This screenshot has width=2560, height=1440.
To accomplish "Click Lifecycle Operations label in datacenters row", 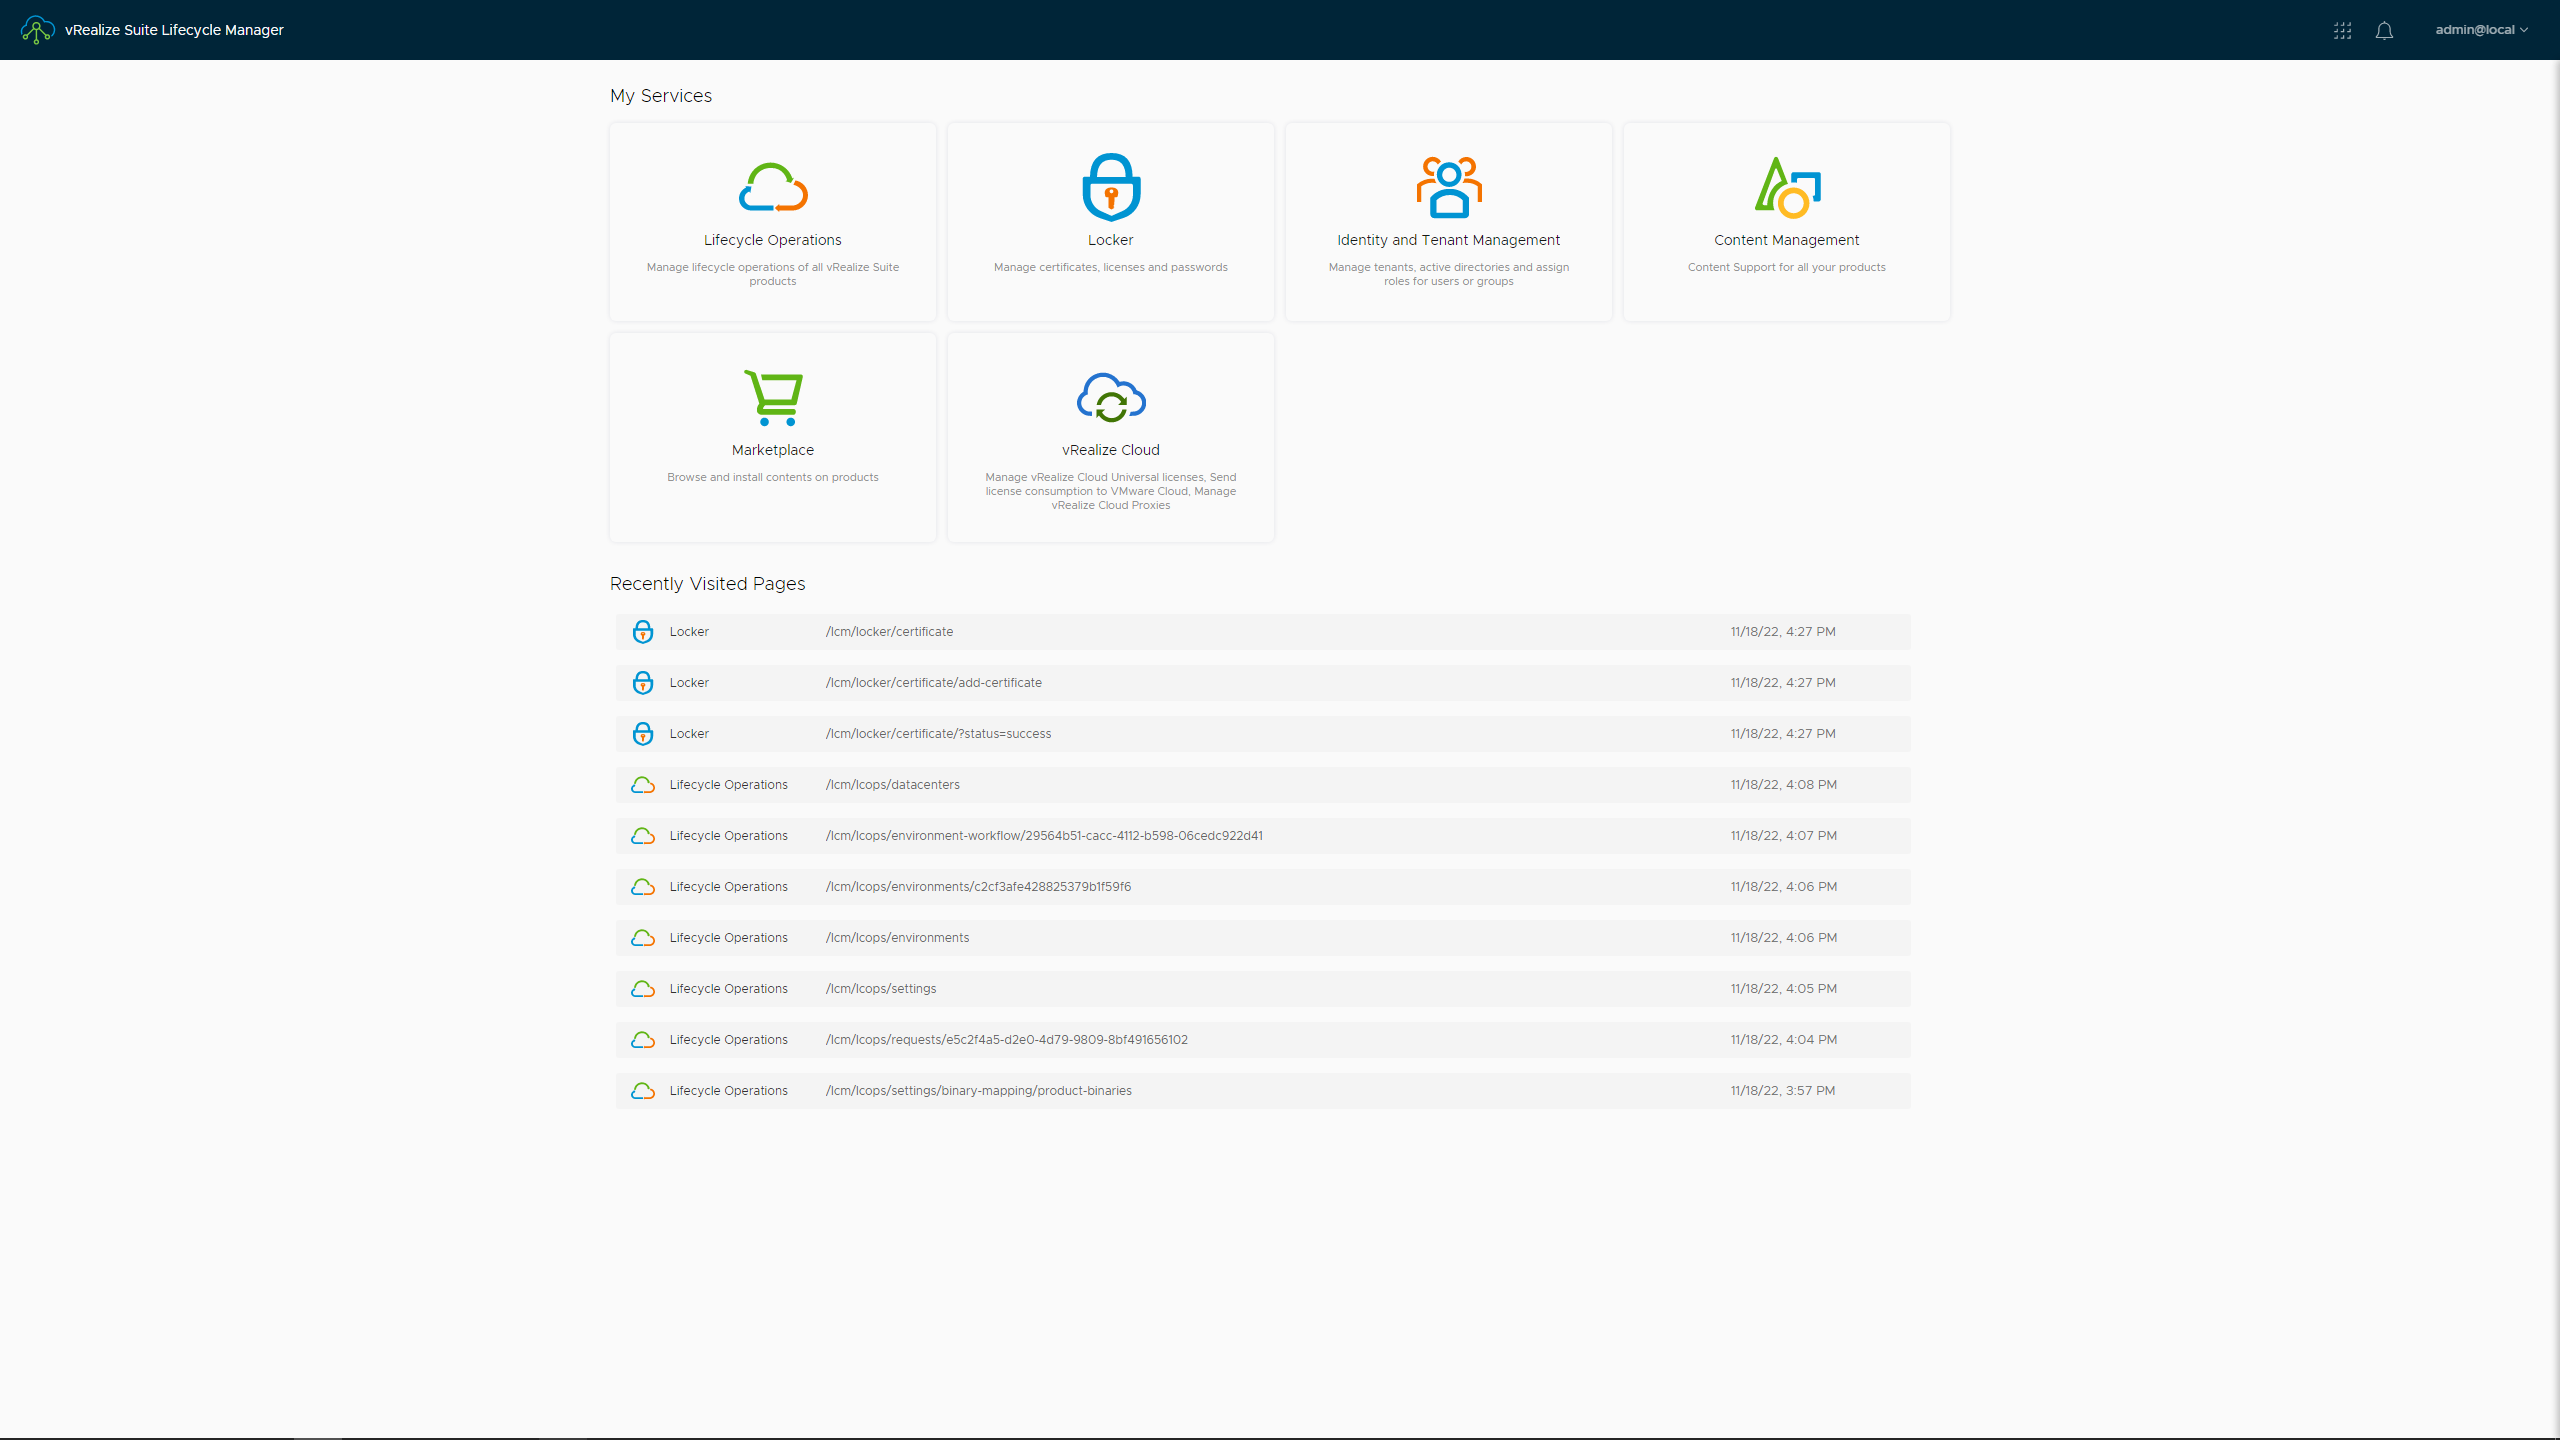I will pyautogui.click(x=728, y=785).
